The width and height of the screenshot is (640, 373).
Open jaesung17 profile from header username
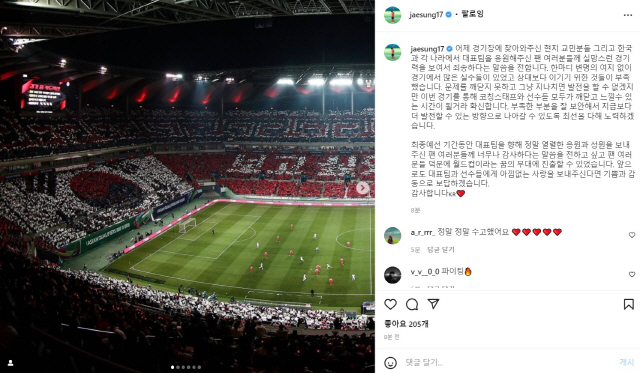[426, 15]
